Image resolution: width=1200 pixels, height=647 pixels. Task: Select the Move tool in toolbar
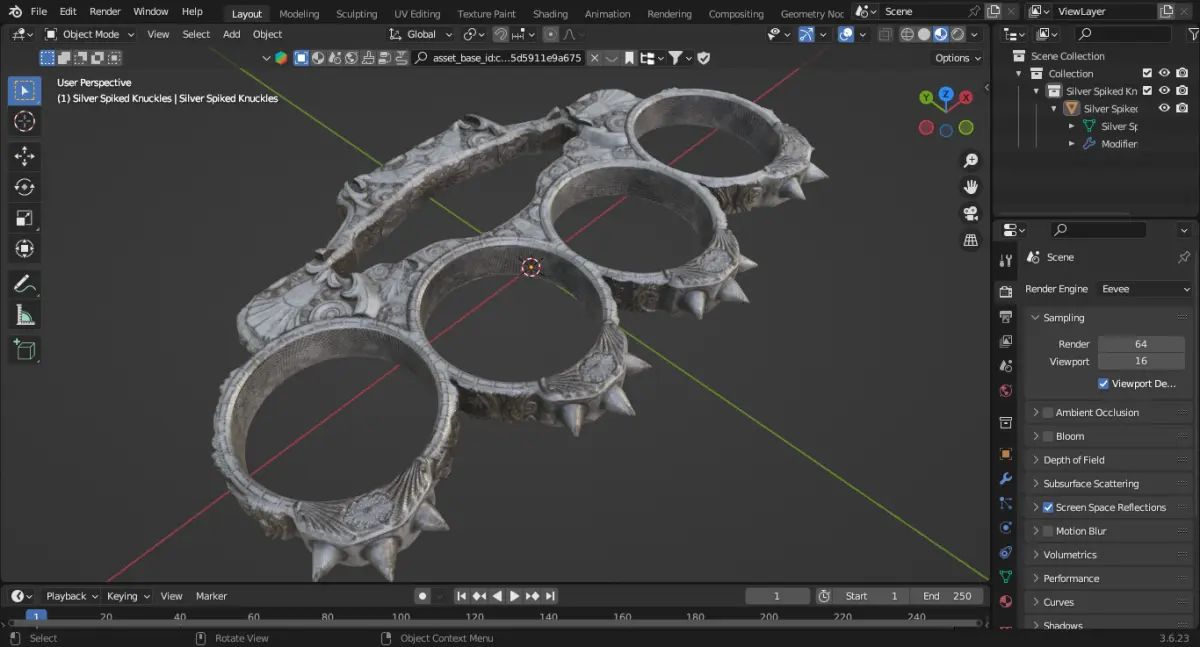tap(25, 155)
